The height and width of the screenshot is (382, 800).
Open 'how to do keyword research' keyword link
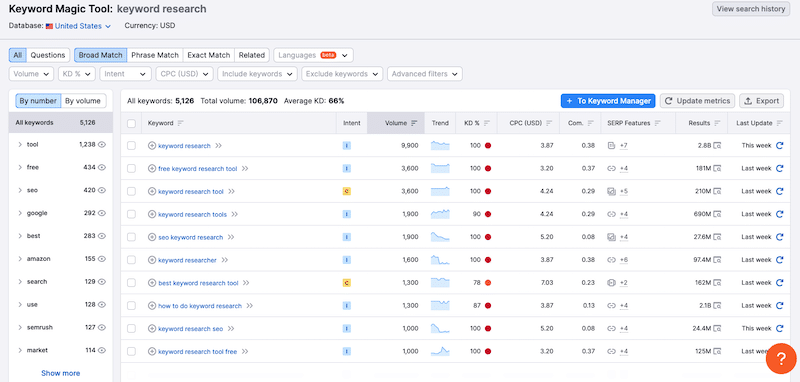pos(200,306)
